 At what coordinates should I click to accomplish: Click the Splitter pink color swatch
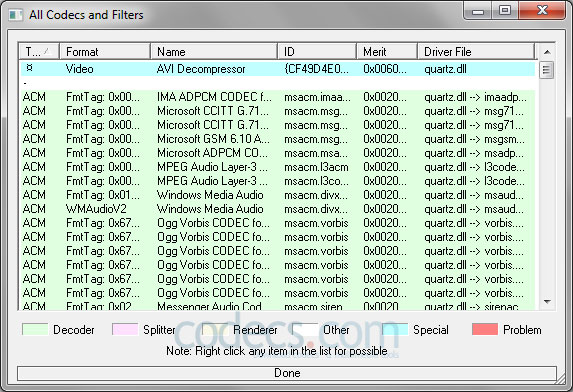point(125,330)
